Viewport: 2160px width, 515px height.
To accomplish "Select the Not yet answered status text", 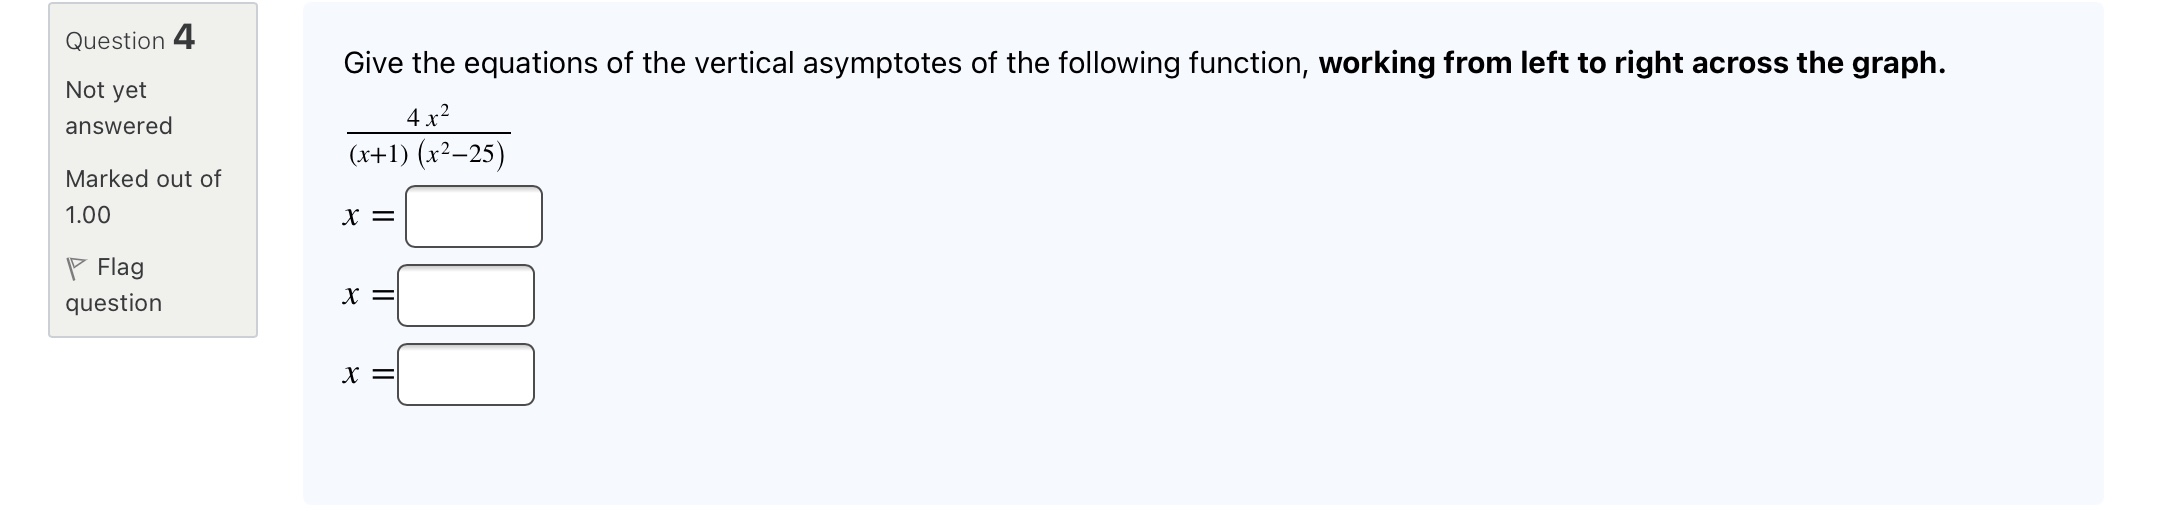I will [x=106, y=90].
